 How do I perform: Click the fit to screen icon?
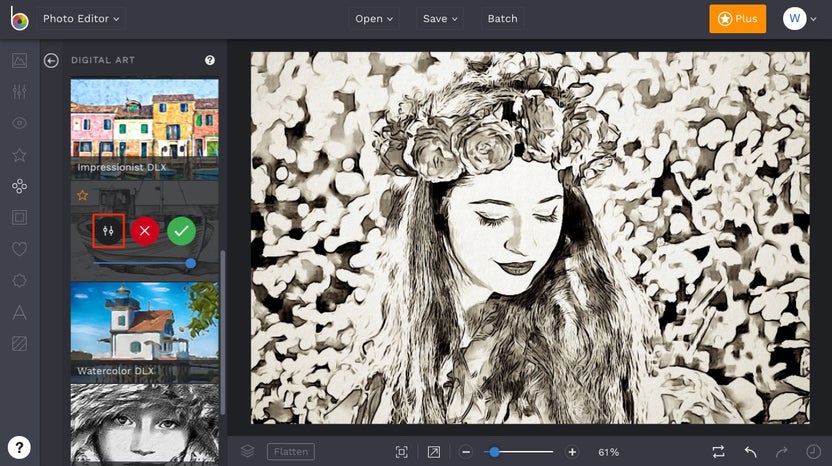tap(402, 452)
